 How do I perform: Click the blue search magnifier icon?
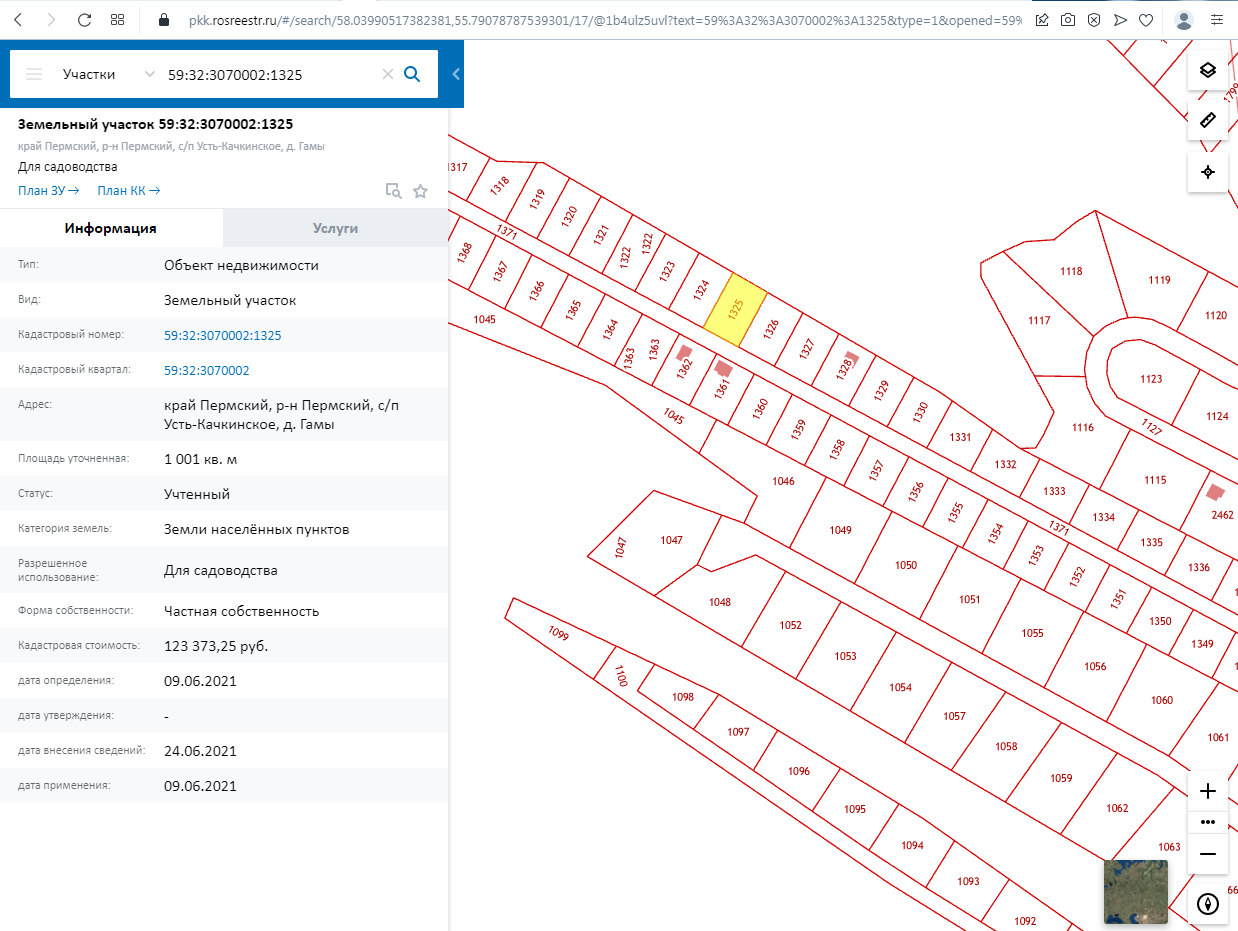click(412, 74)
